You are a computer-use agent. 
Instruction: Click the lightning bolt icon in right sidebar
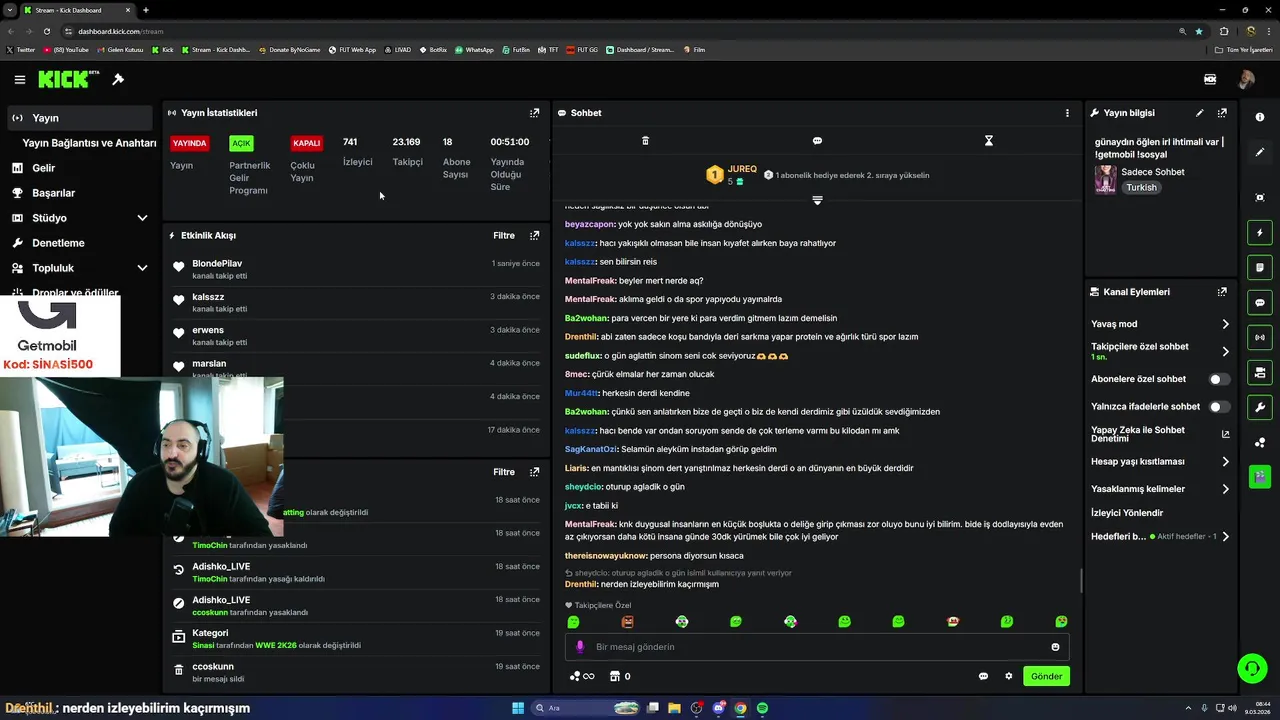point(1260,233)
